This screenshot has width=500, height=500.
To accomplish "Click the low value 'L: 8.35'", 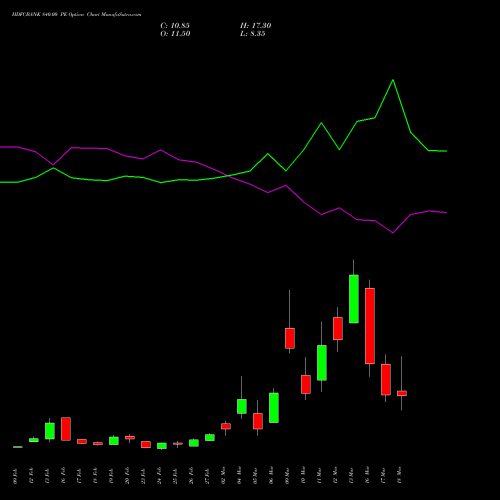I will tap(253, 34).
